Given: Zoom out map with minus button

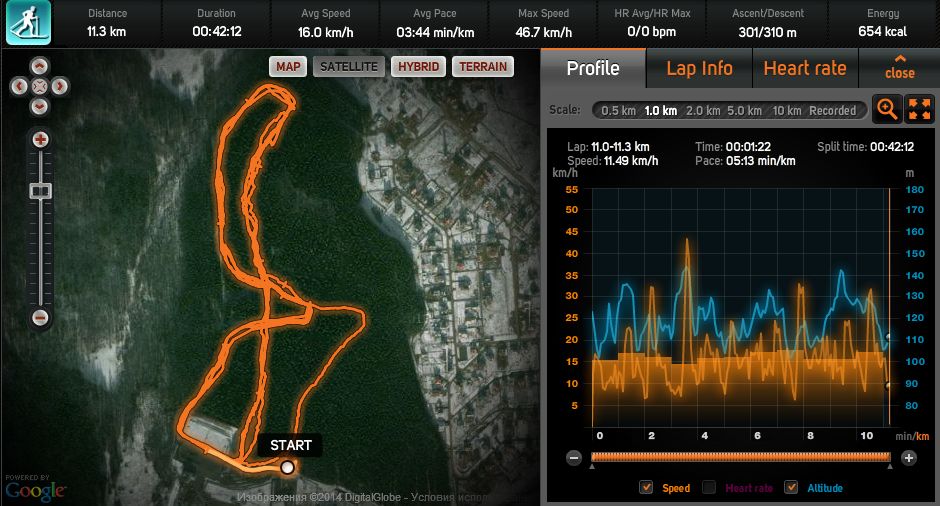Looking at the screenshot, I should tap(40, 318).
